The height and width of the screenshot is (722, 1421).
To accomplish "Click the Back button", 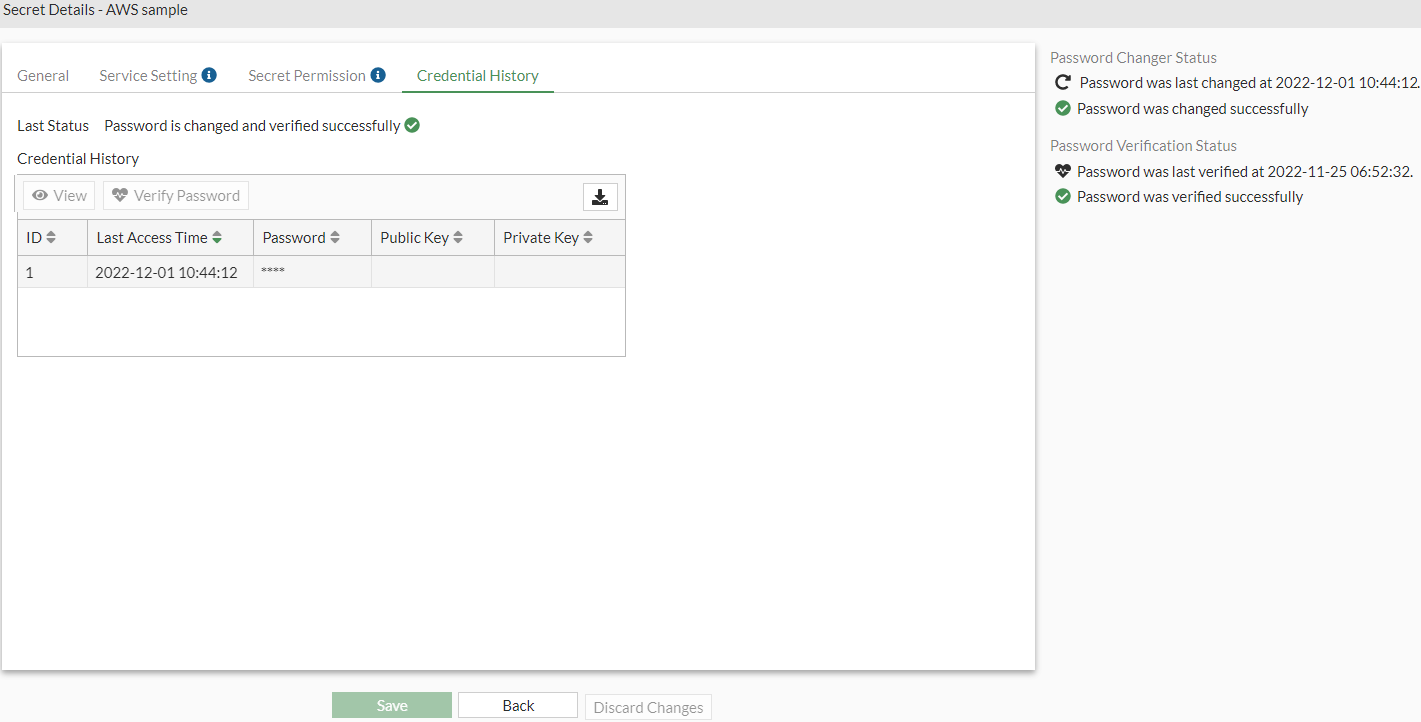I will point(518,706).
